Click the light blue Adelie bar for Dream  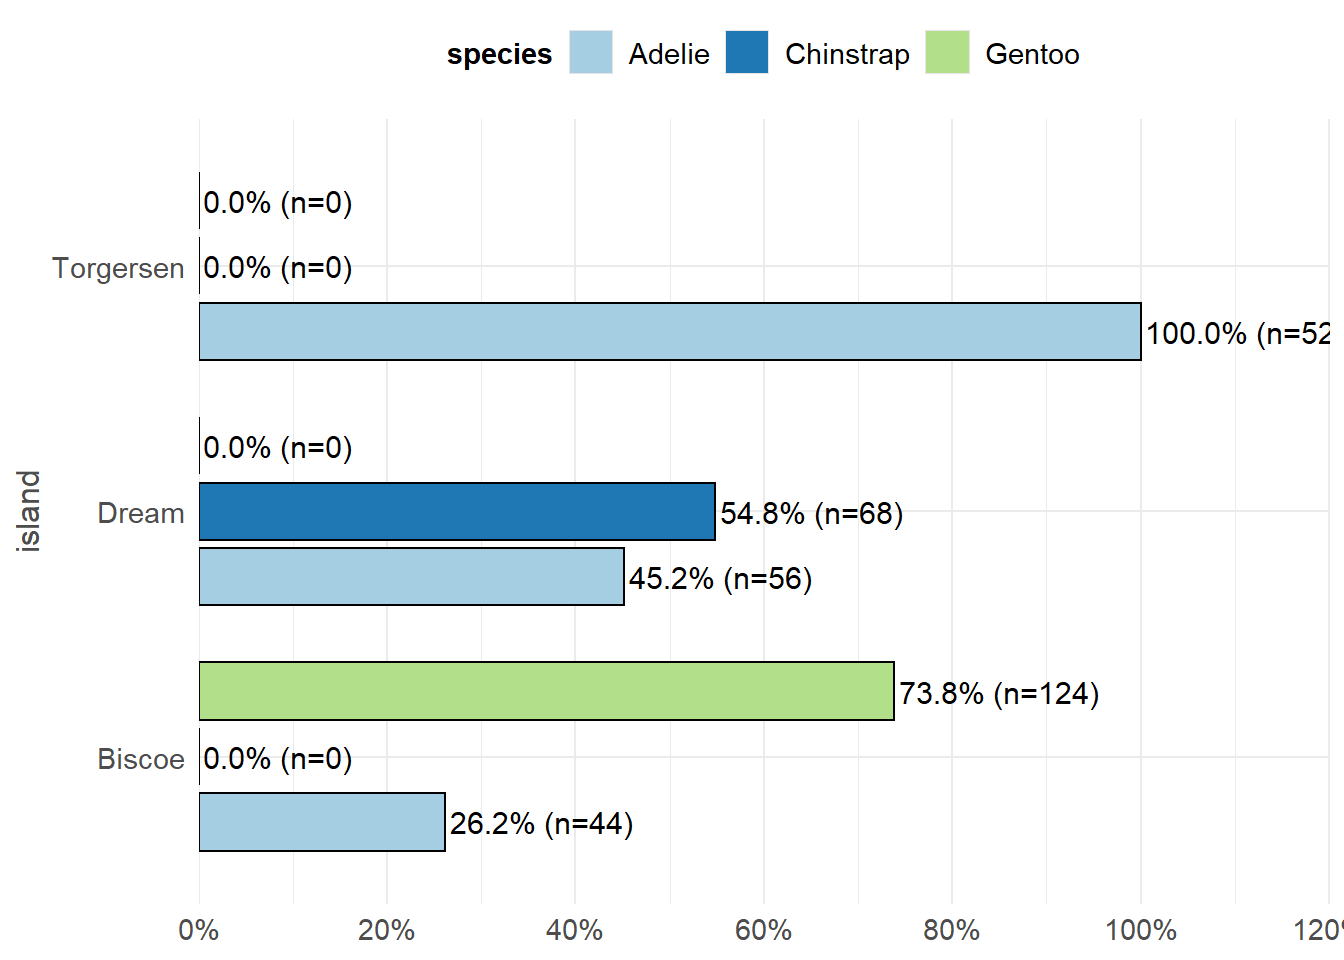point(411,577)
